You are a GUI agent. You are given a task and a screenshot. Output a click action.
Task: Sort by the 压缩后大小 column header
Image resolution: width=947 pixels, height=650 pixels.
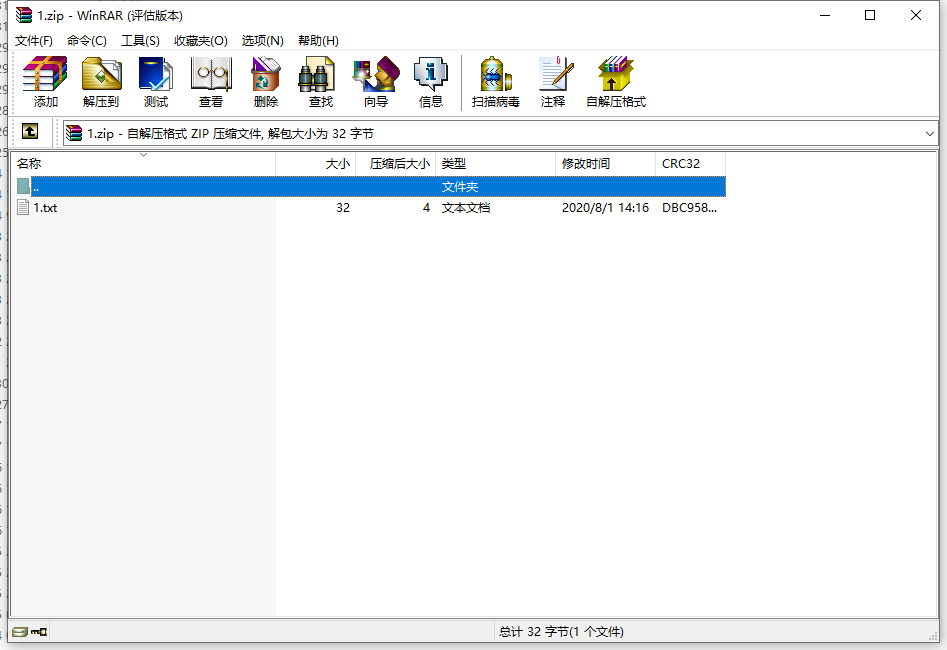point(396,164)
